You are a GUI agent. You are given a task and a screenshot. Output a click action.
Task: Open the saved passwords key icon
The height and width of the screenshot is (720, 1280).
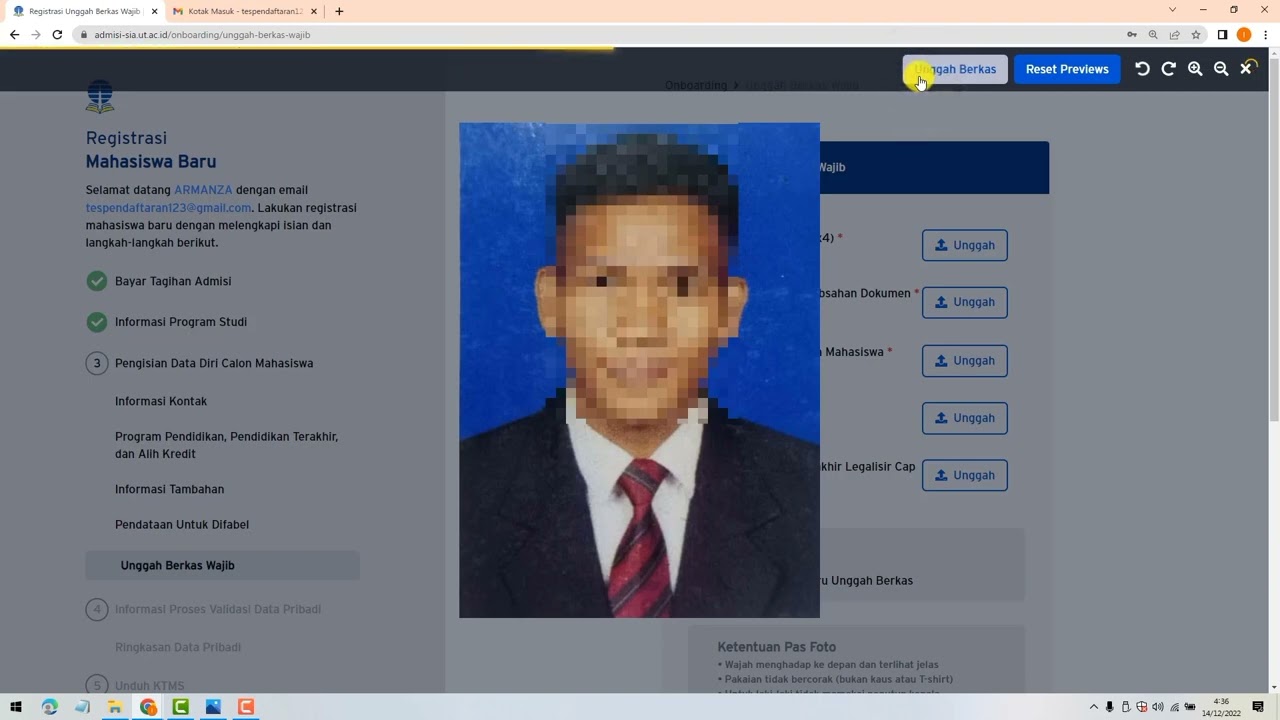tap(1131, 34)
